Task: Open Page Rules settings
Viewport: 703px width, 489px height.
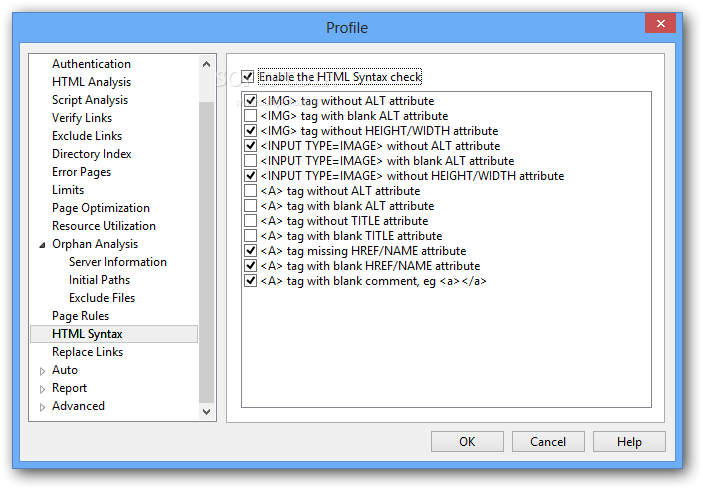Action: point(81,316)
